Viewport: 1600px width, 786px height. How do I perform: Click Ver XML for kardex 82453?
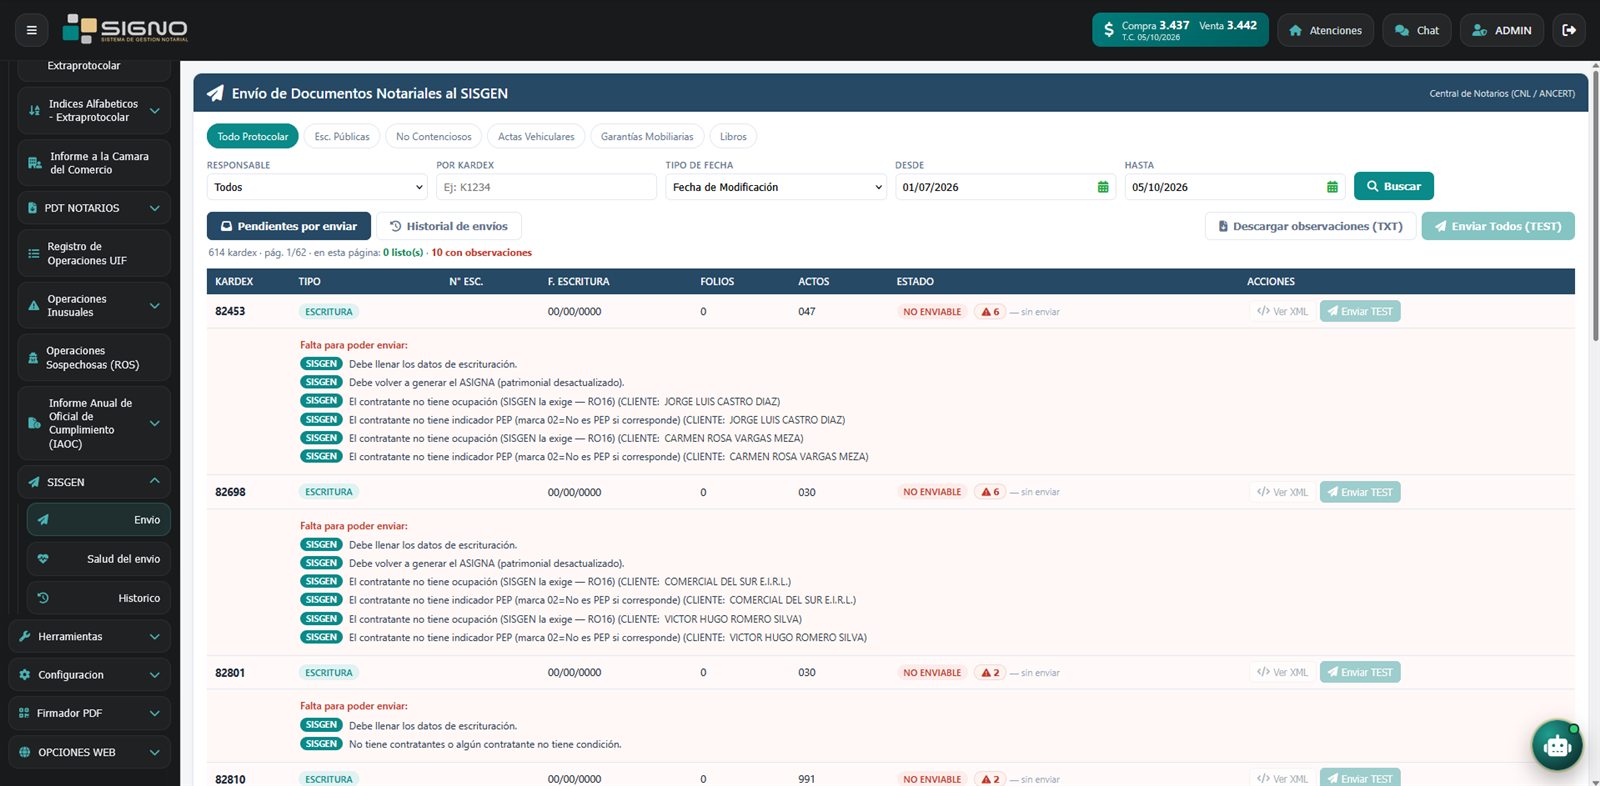coord(1282,312)
